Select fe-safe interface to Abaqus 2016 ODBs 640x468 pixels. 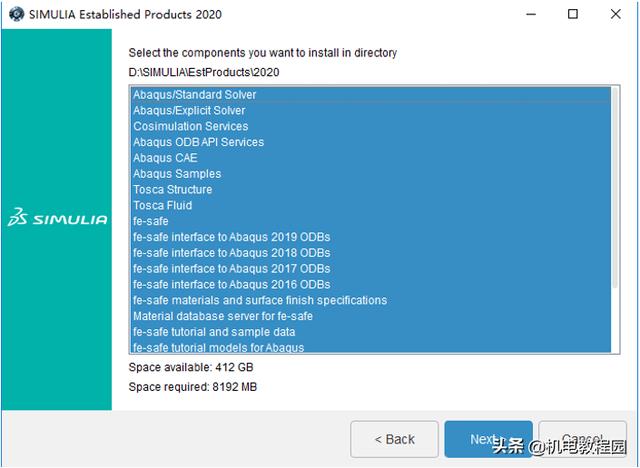click(371, 285)
